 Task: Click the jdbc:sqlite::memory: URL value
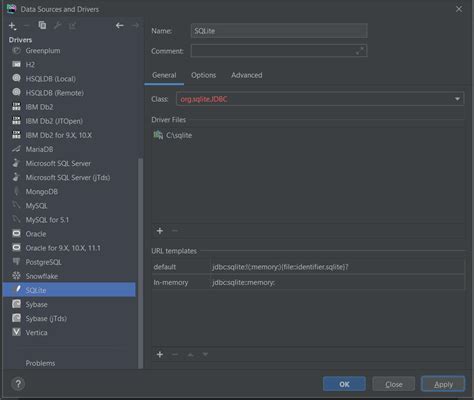243,283
